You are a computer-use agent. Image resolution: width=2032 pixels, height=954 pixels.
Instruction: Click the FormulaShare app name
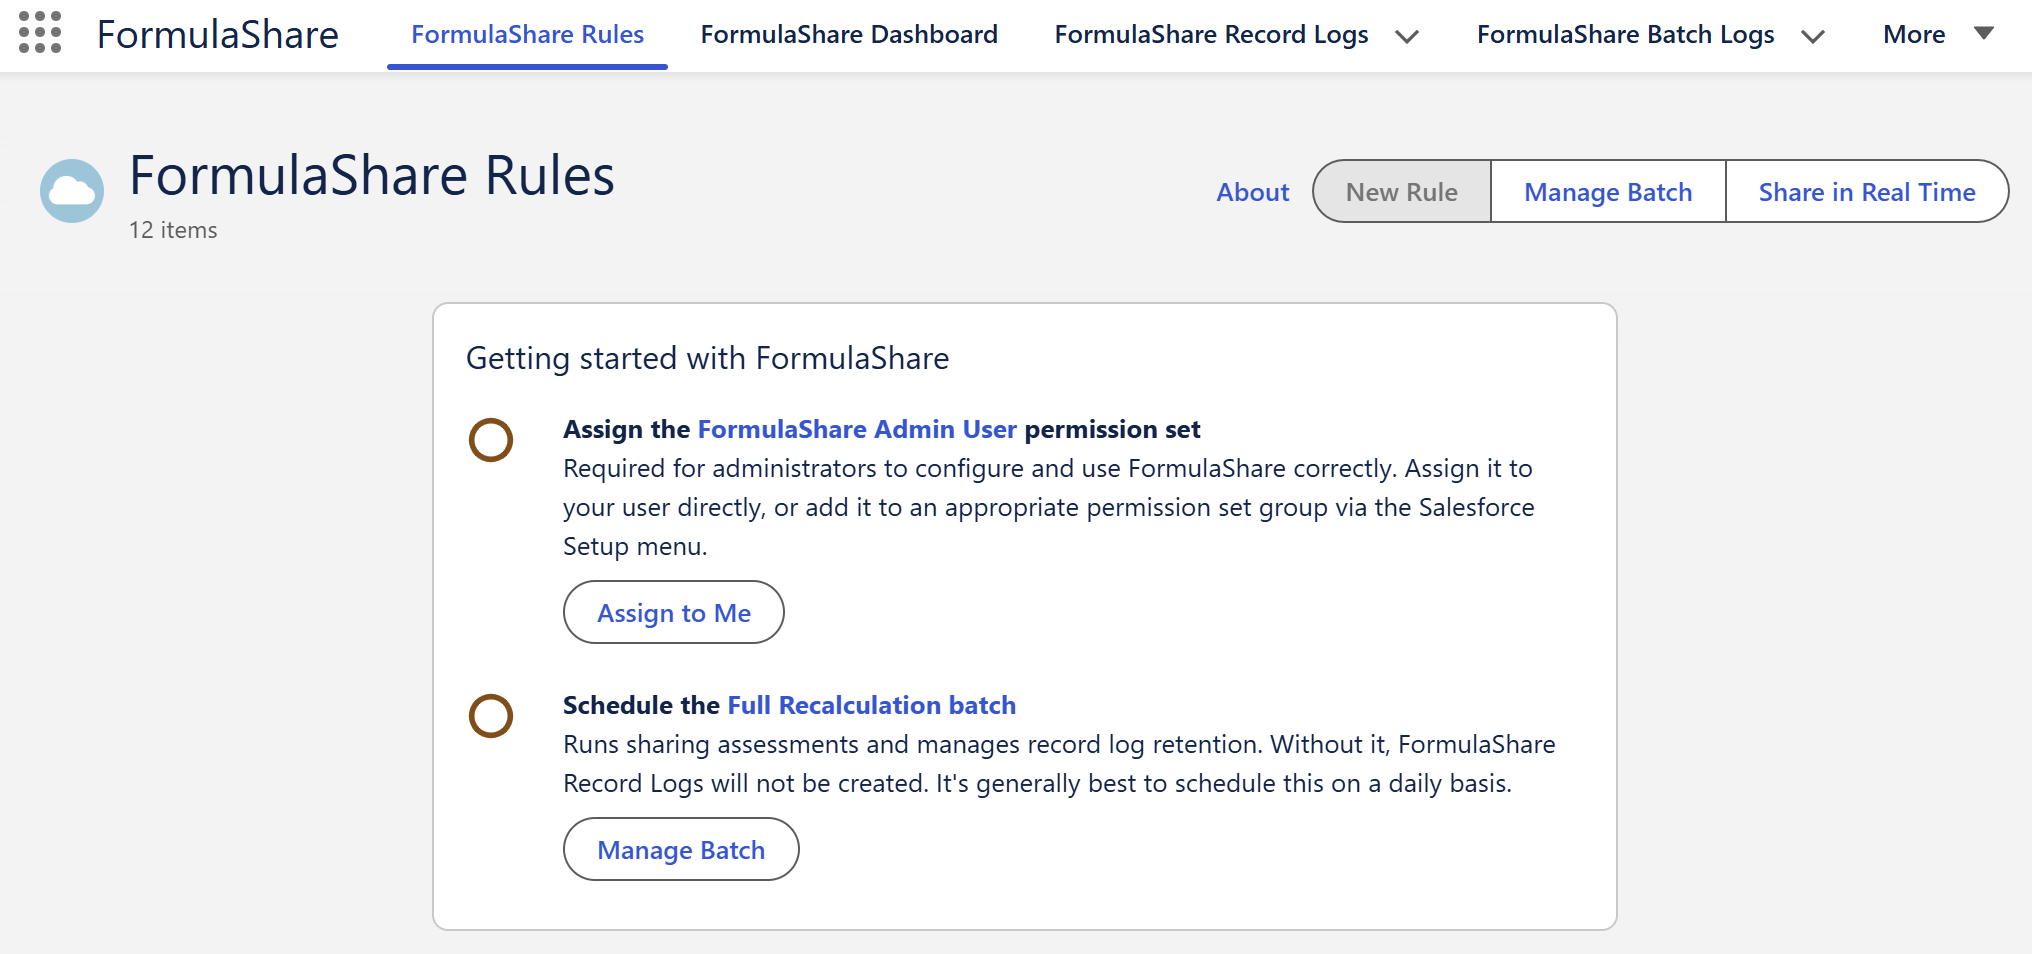(217, 34)
